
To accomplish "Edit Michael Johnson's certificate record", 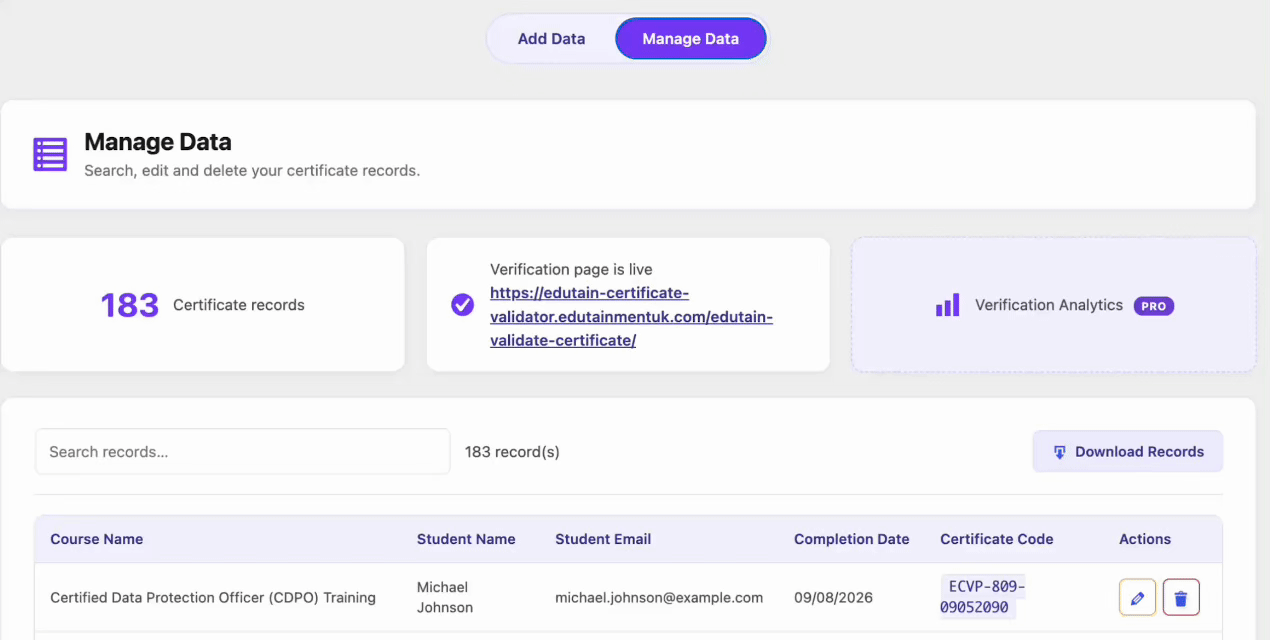I will (x=1137, y=598).
